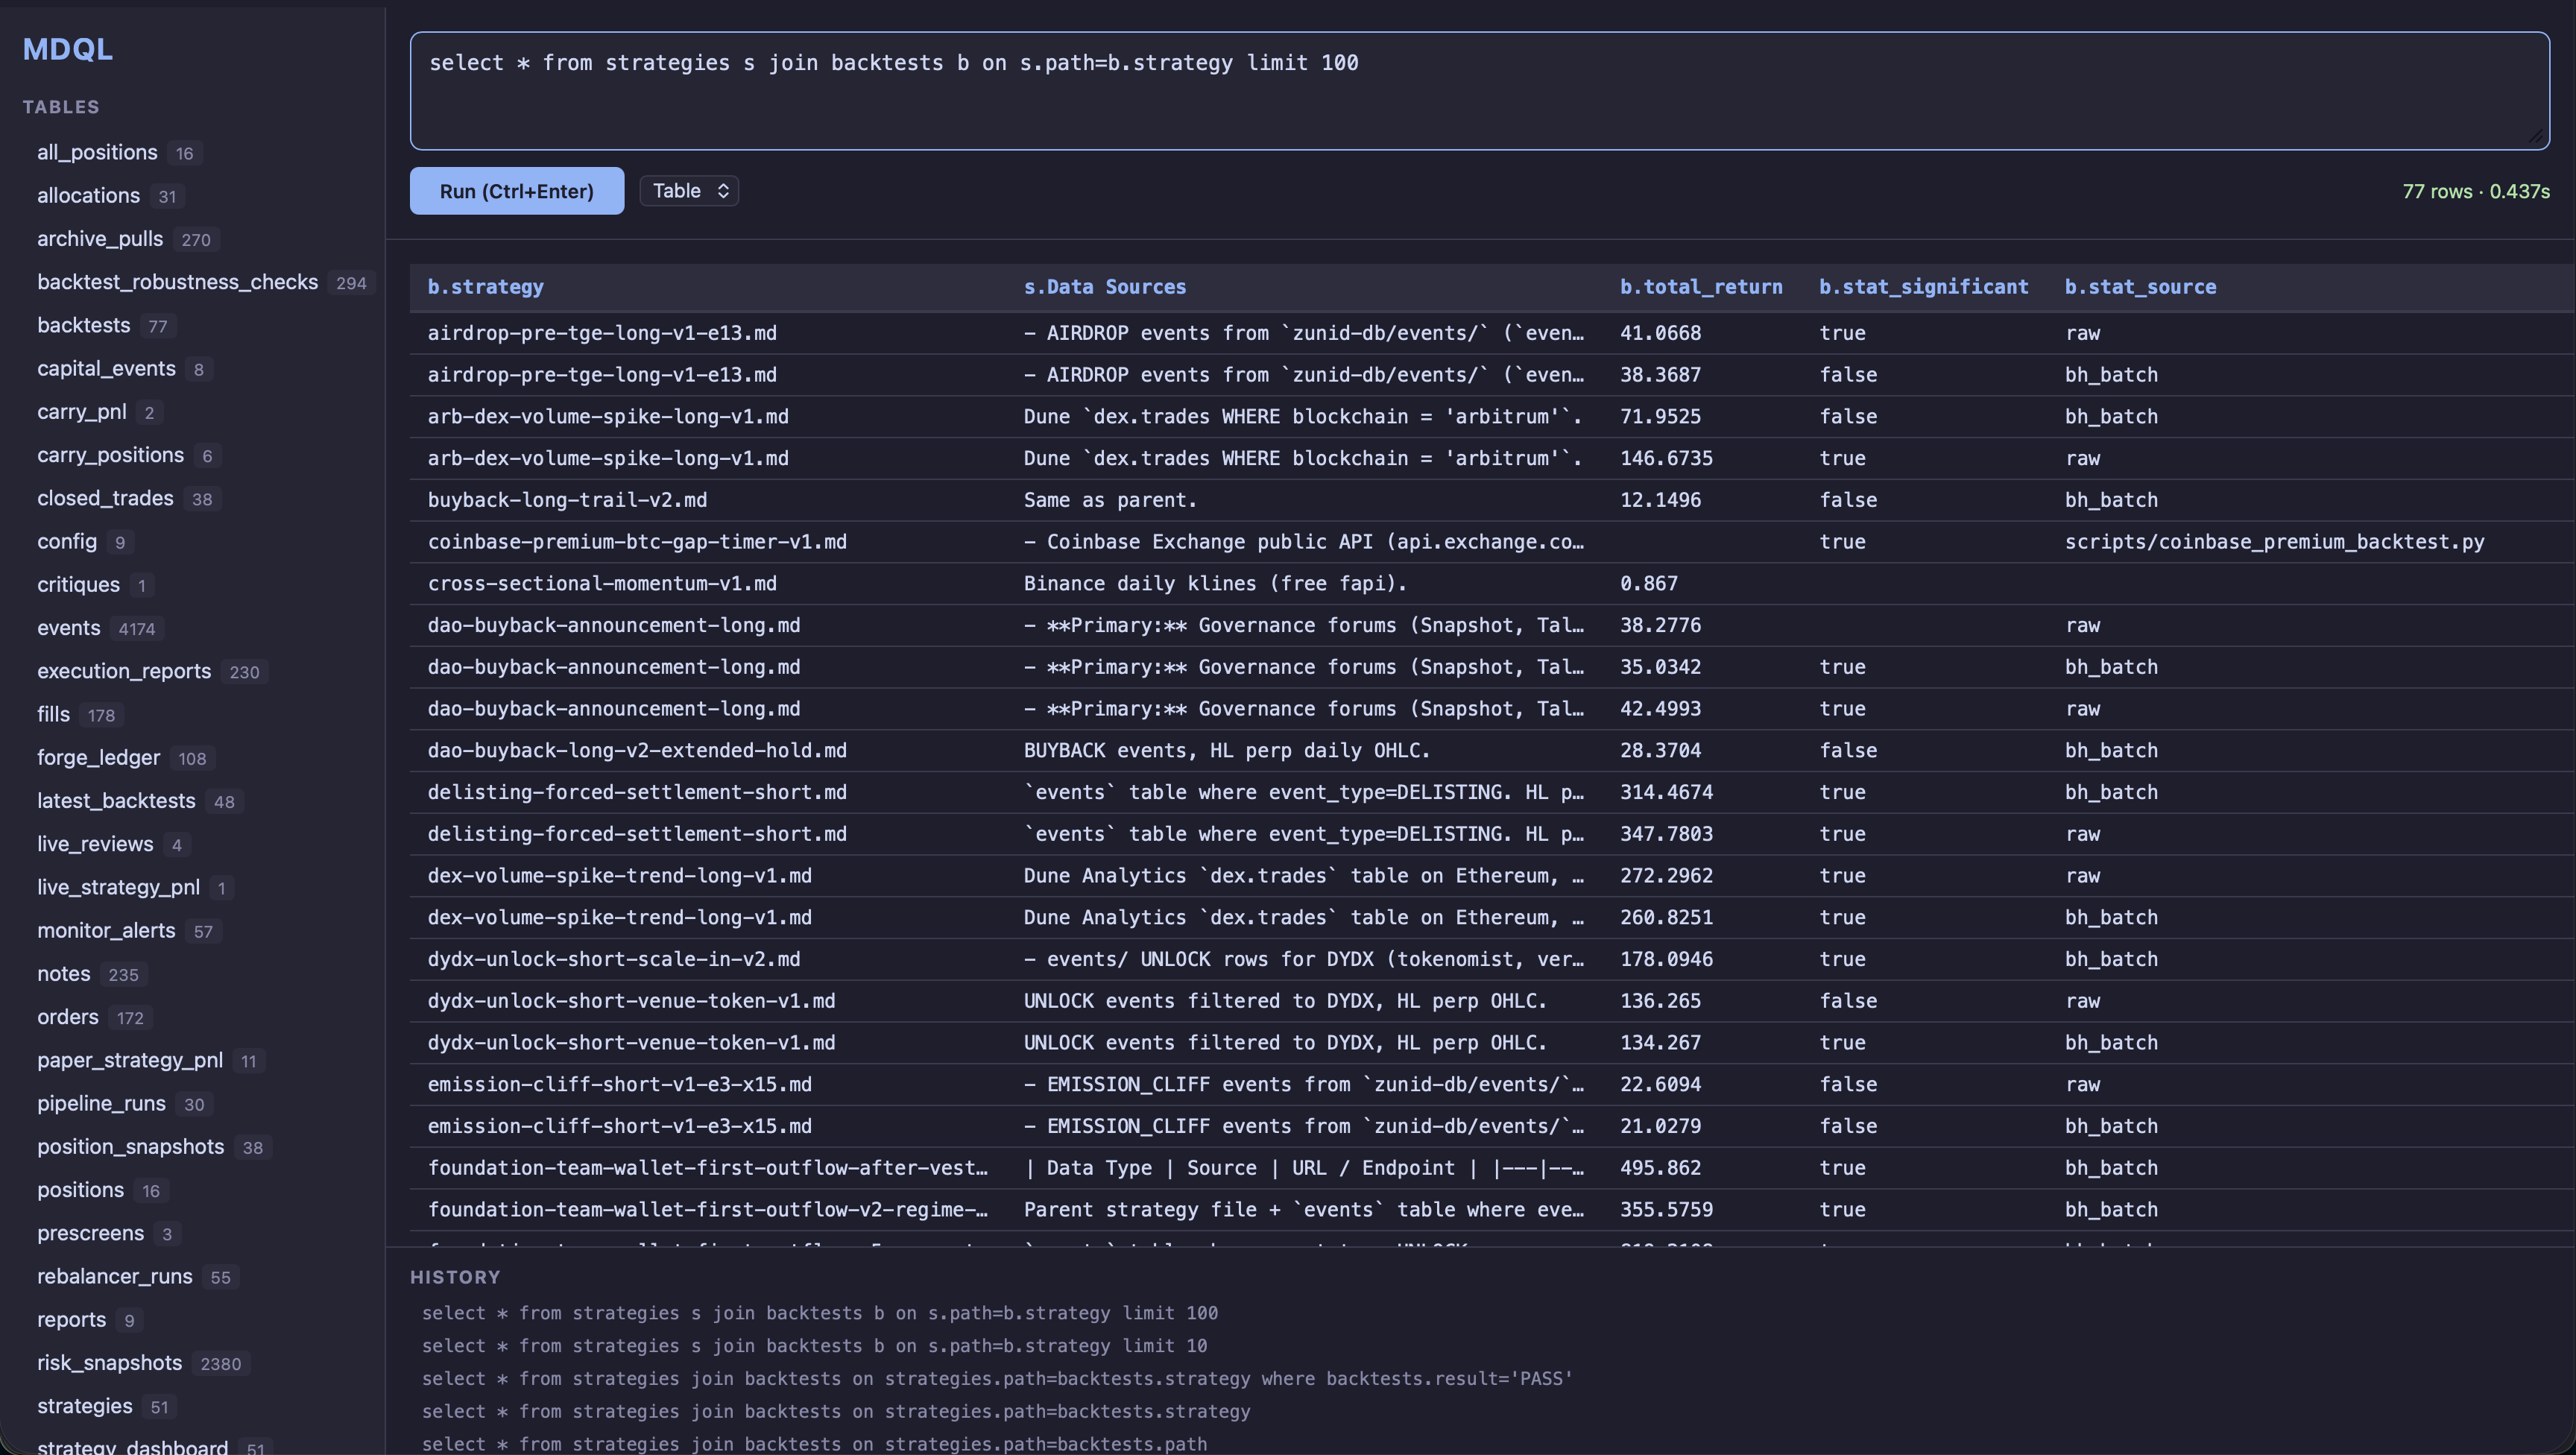Open the capital_events table
The image size is (2576, 1455).
tap(106, 368)
